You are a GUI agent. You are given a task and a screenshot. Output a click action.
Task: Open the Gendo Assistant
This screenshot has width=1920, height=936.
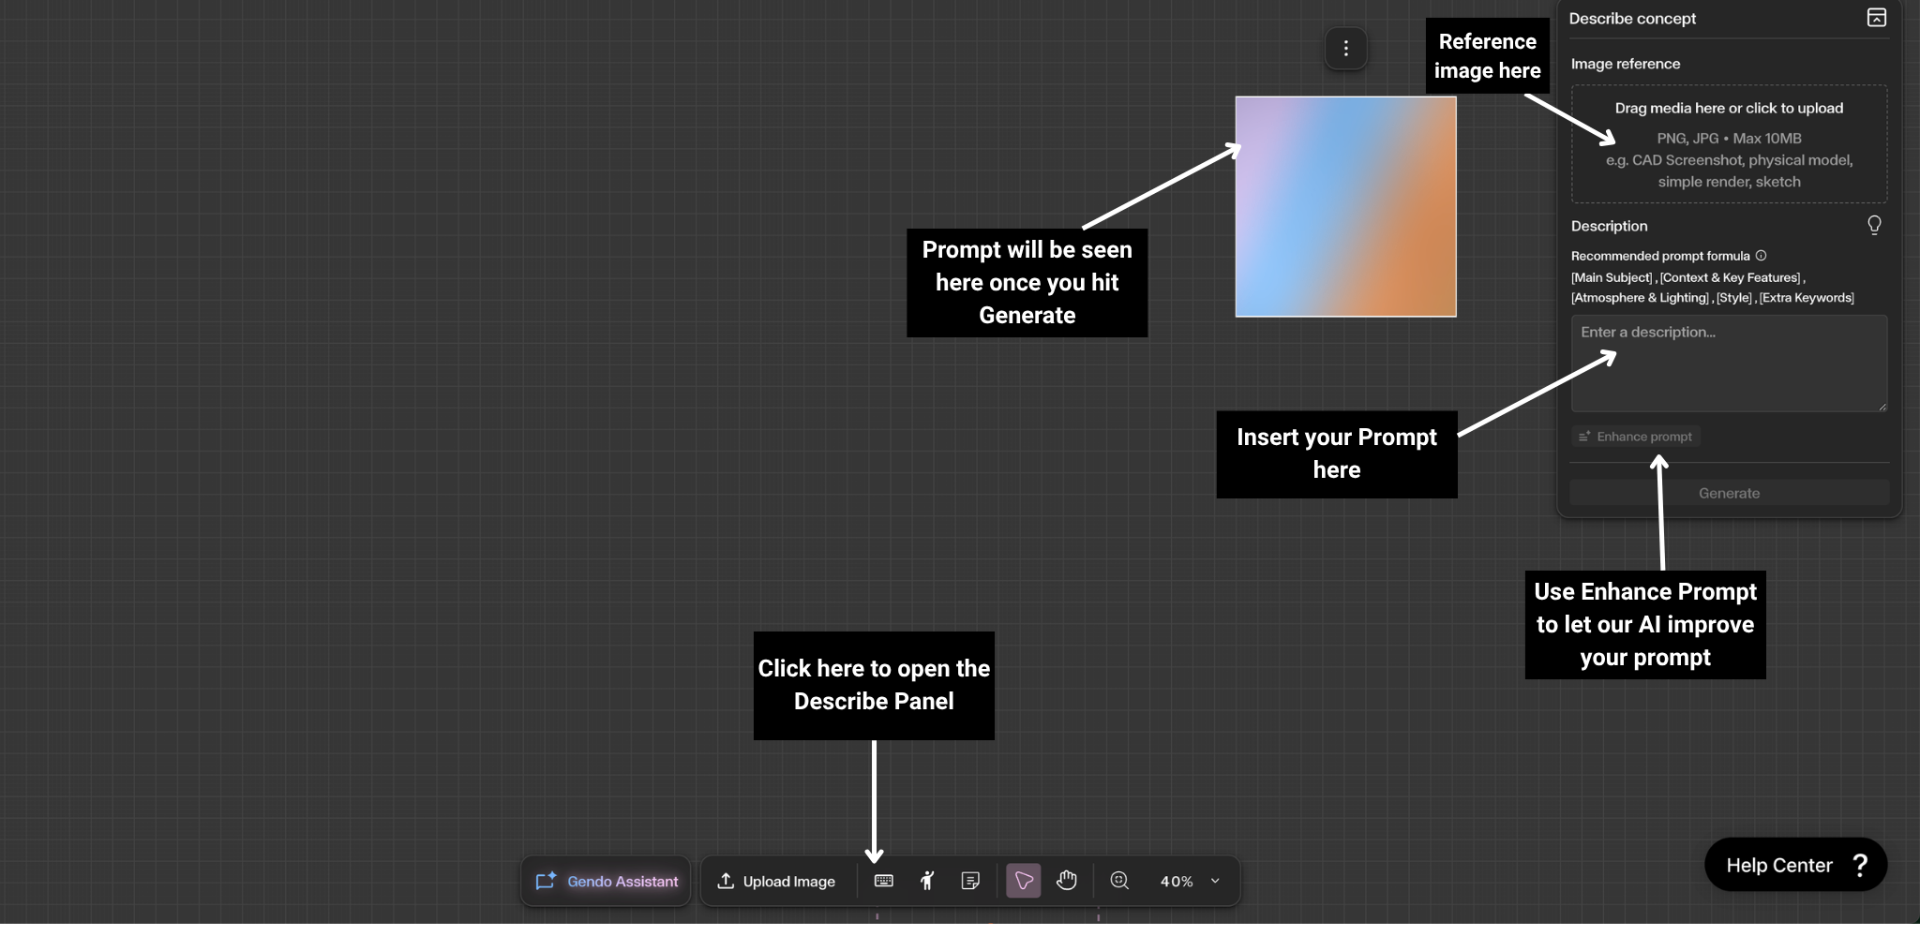607,881
